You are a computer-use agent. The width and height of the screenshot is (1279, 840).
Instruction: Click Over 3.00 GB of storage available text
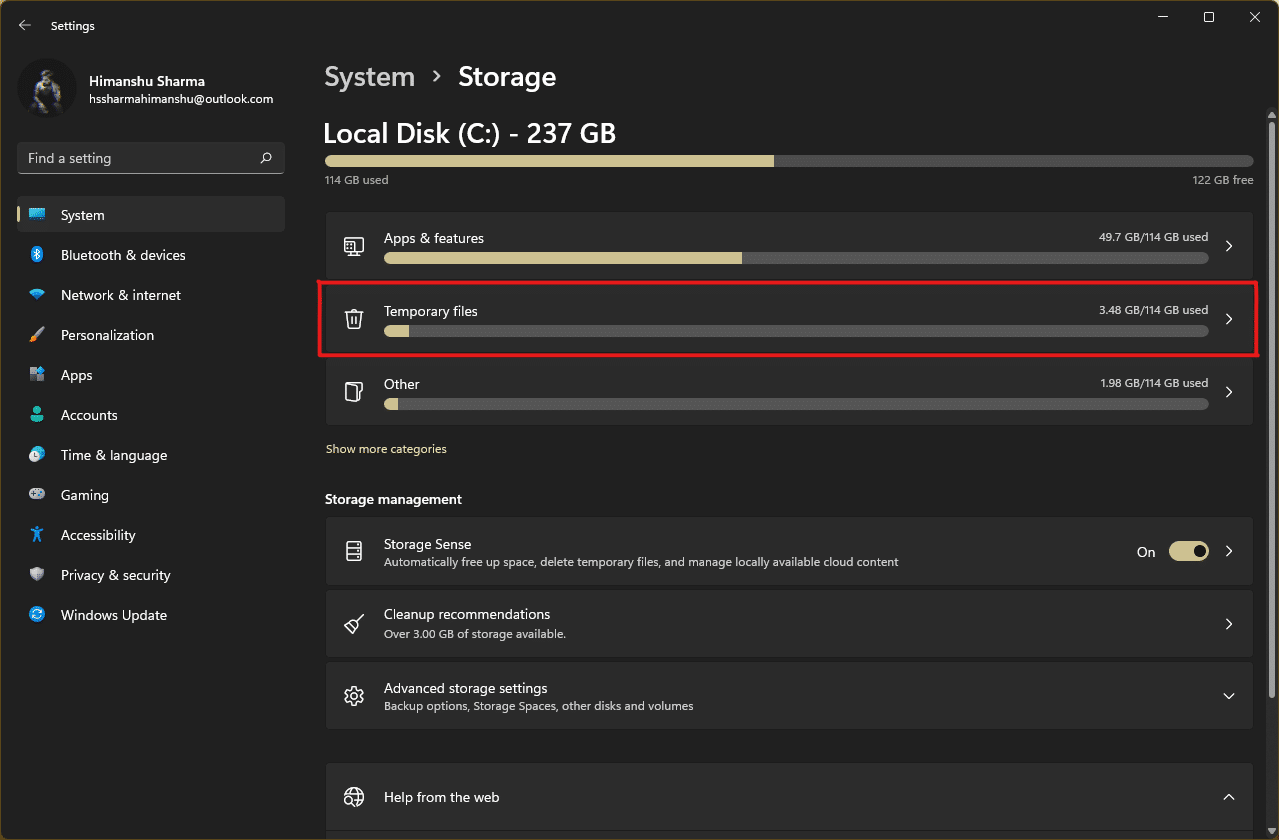(x=475, y=634)
